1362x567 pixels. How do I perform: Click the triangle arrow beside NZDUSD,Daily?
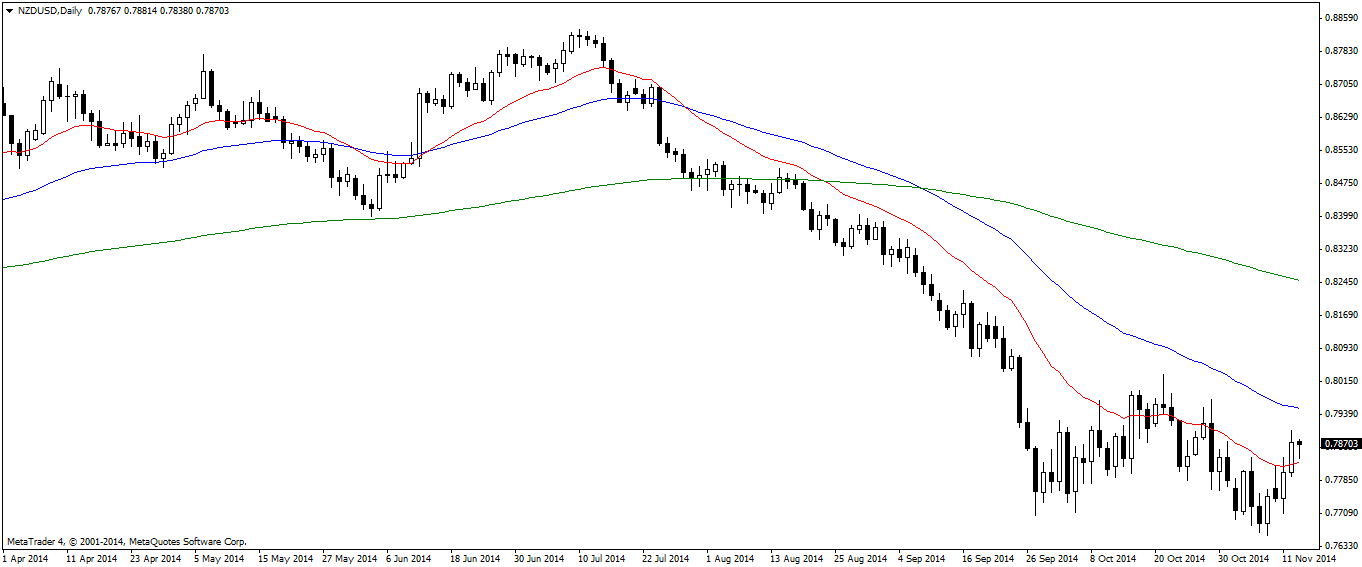click(x=9, y=10)
